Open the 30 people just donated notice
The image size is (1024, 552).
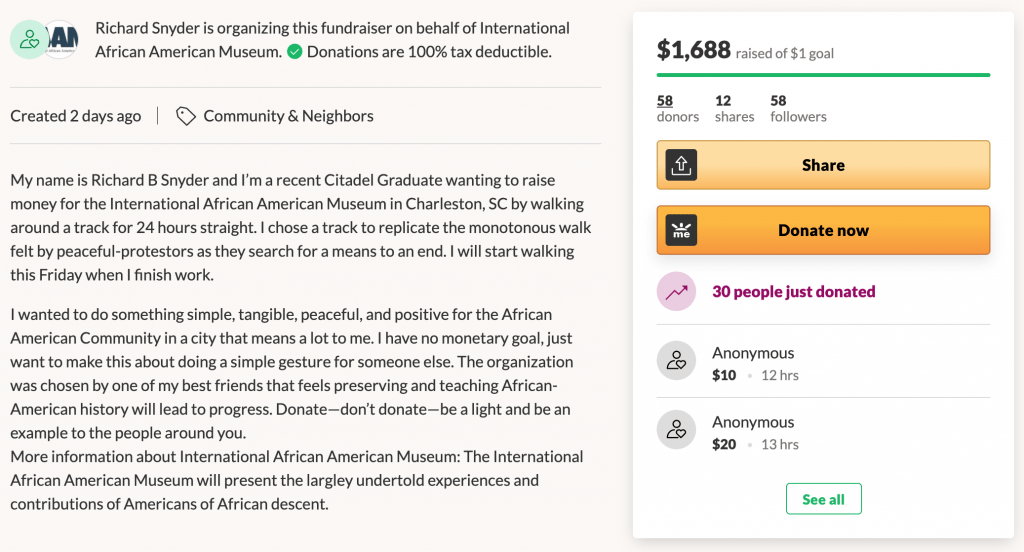coord(793,291)
